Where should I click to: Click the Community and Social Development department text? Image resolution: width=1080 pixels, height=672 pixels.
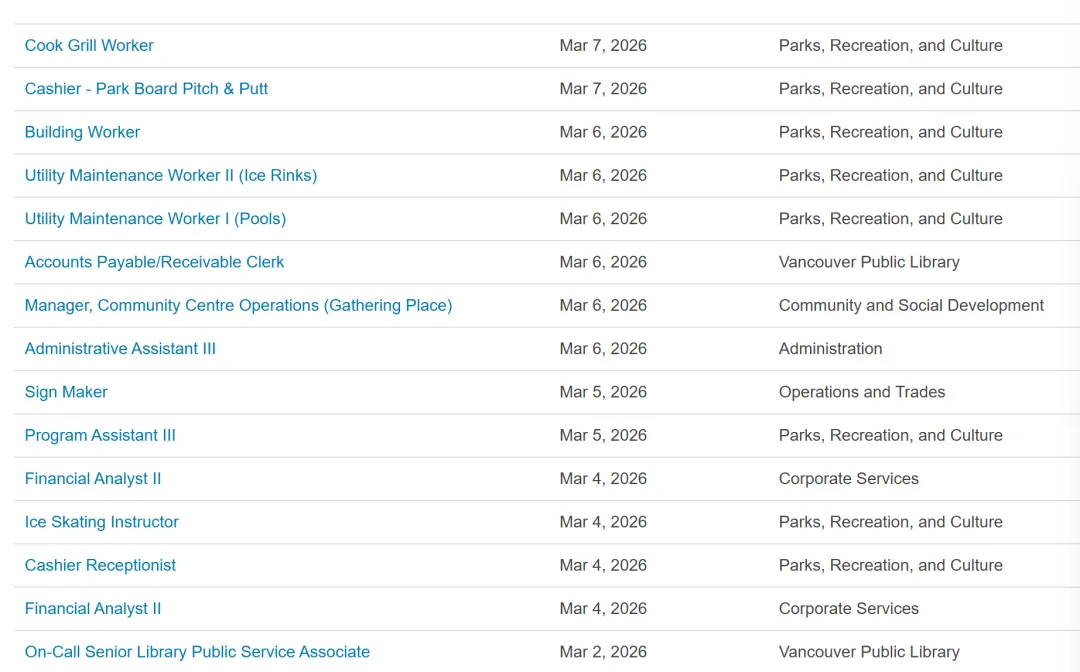pos(911,305)
